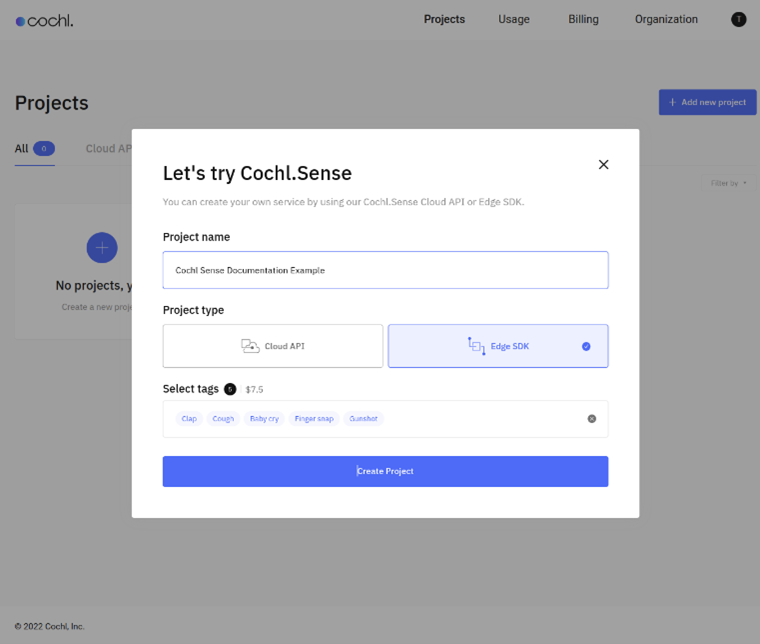Image resolution: width=760 pixels, height=644 pixels.
Task: Click the Cochl logo in header
Action: (44, 20)
